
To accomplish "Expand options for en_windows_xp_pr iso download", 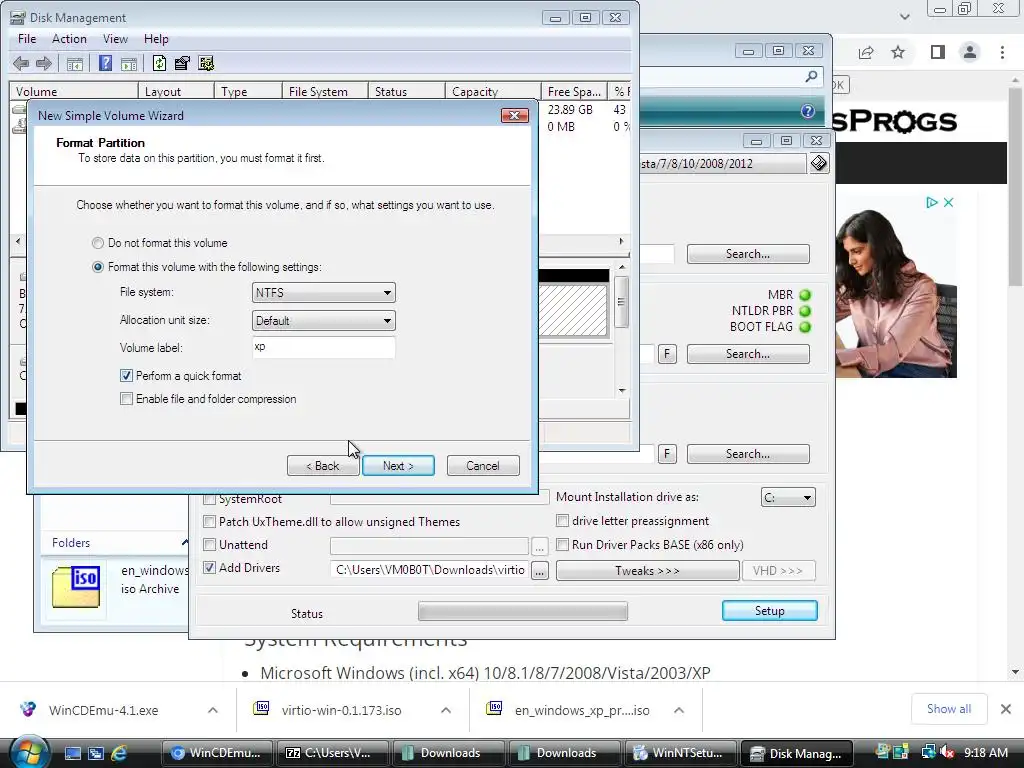I will pos(679,710).
